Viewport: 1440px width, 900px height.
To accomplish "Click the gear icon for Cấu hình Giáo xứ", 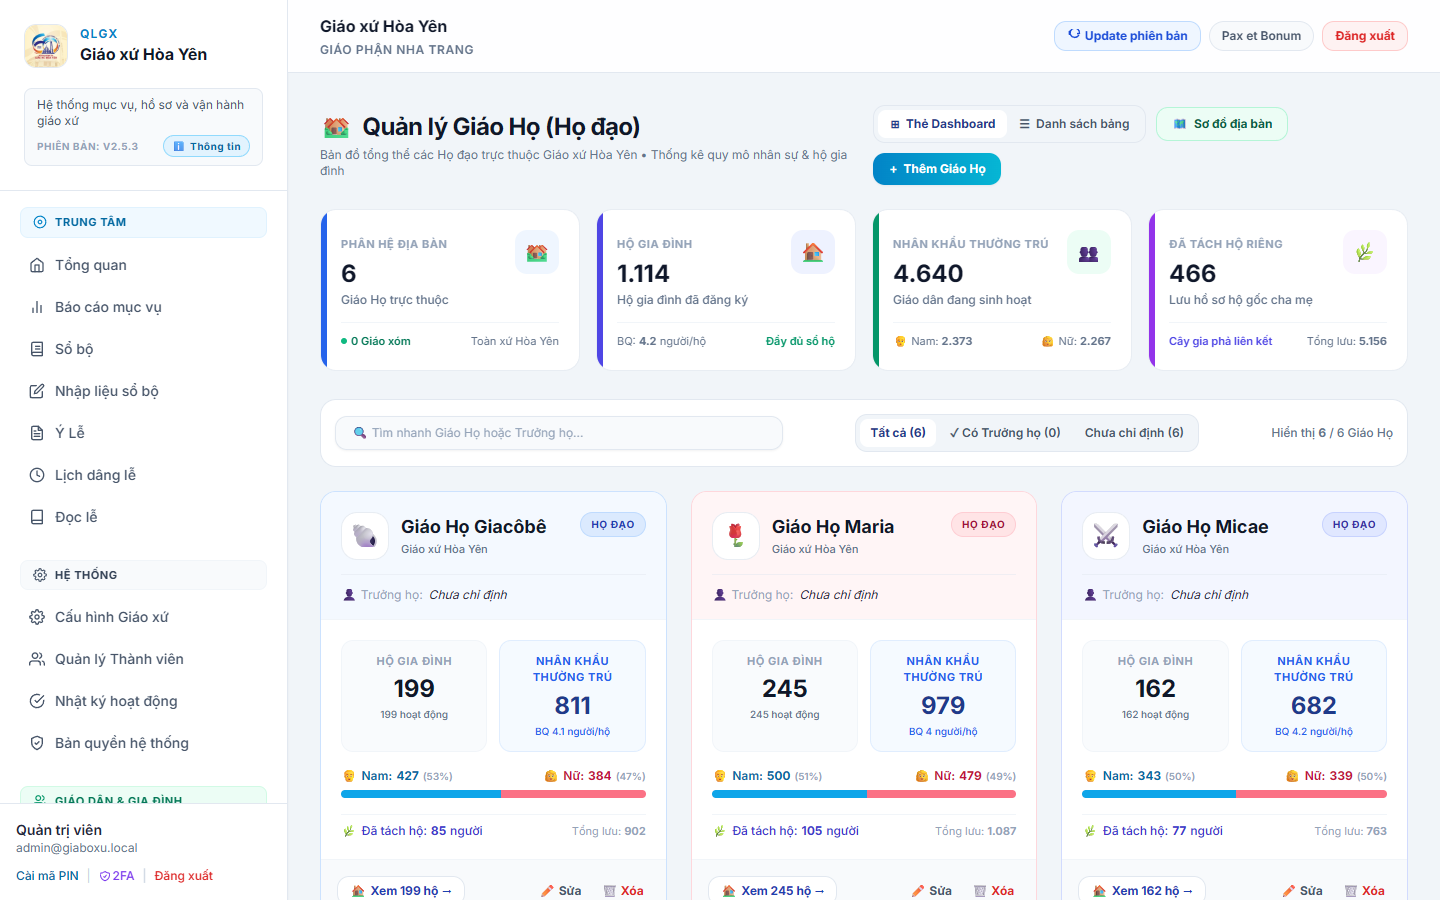I will coord(37,617).
